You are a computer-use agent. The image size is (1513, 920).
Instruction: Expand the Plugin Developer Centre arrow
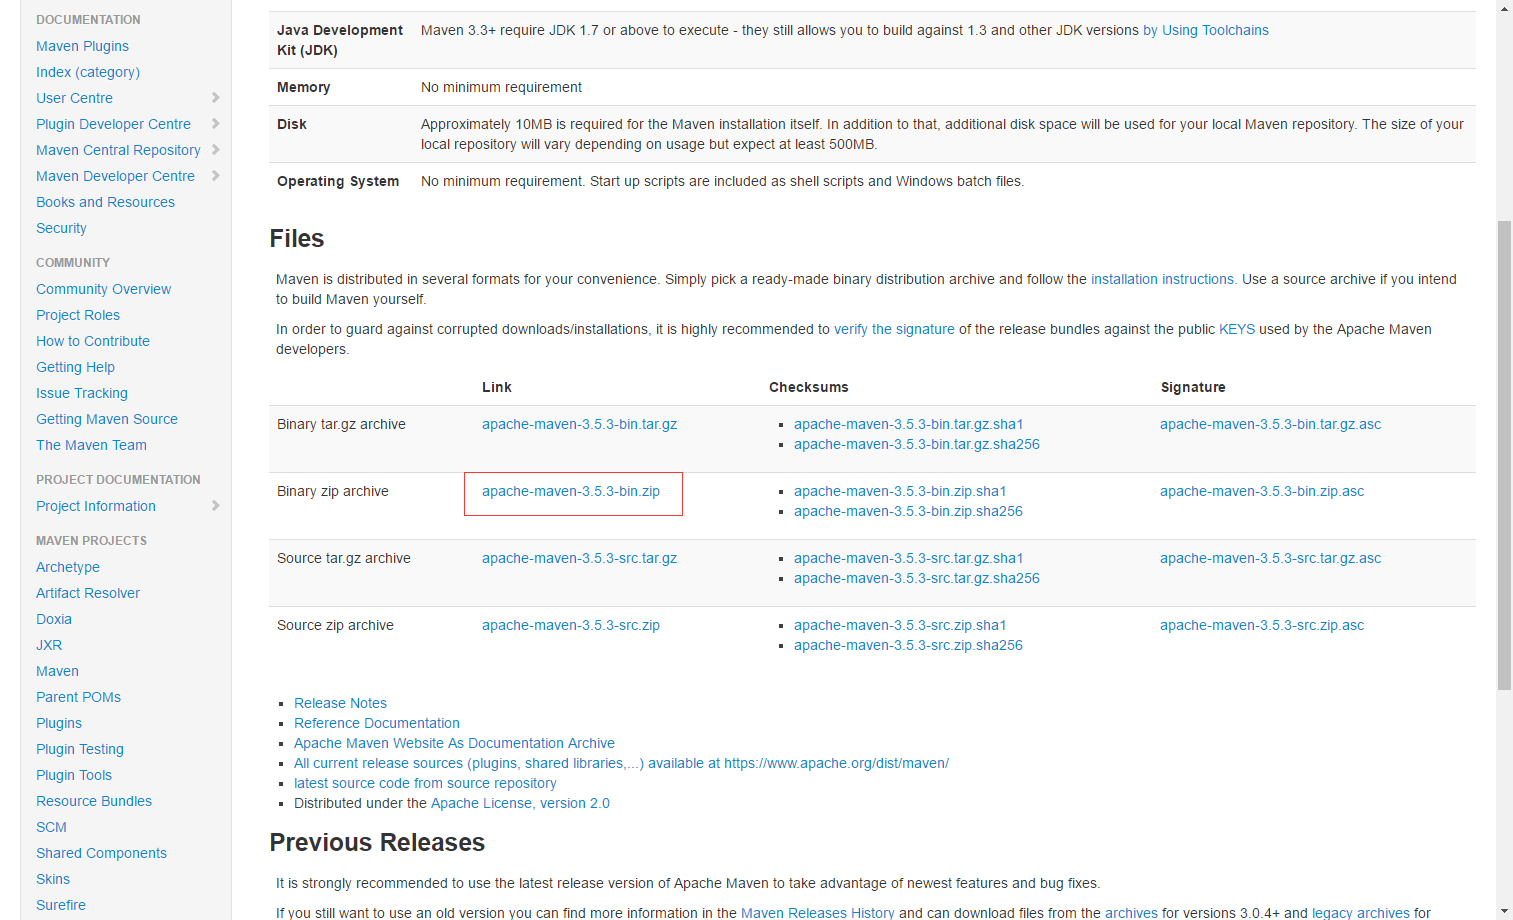(215, 124)
